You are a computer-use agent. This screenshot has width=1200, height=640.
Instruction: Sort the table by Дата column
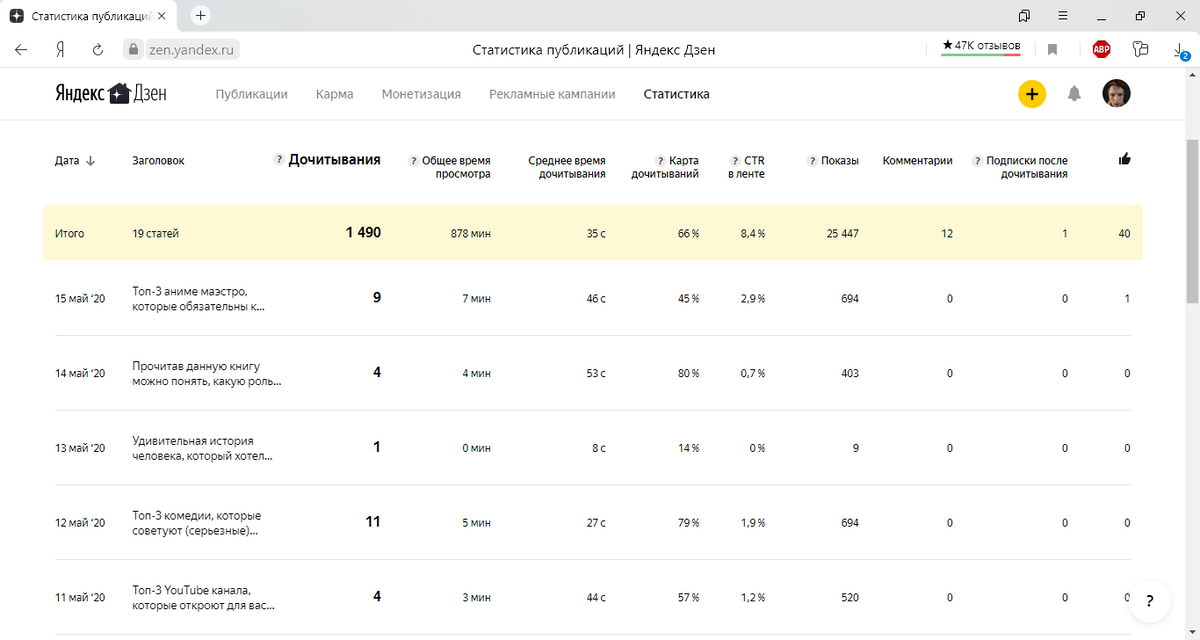click(x=75, y=161)
